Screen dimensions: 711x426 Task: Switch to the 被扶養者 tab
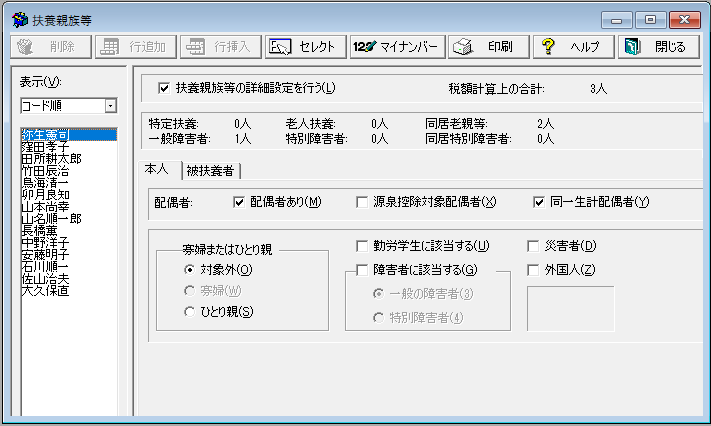(x=210, y=170)
